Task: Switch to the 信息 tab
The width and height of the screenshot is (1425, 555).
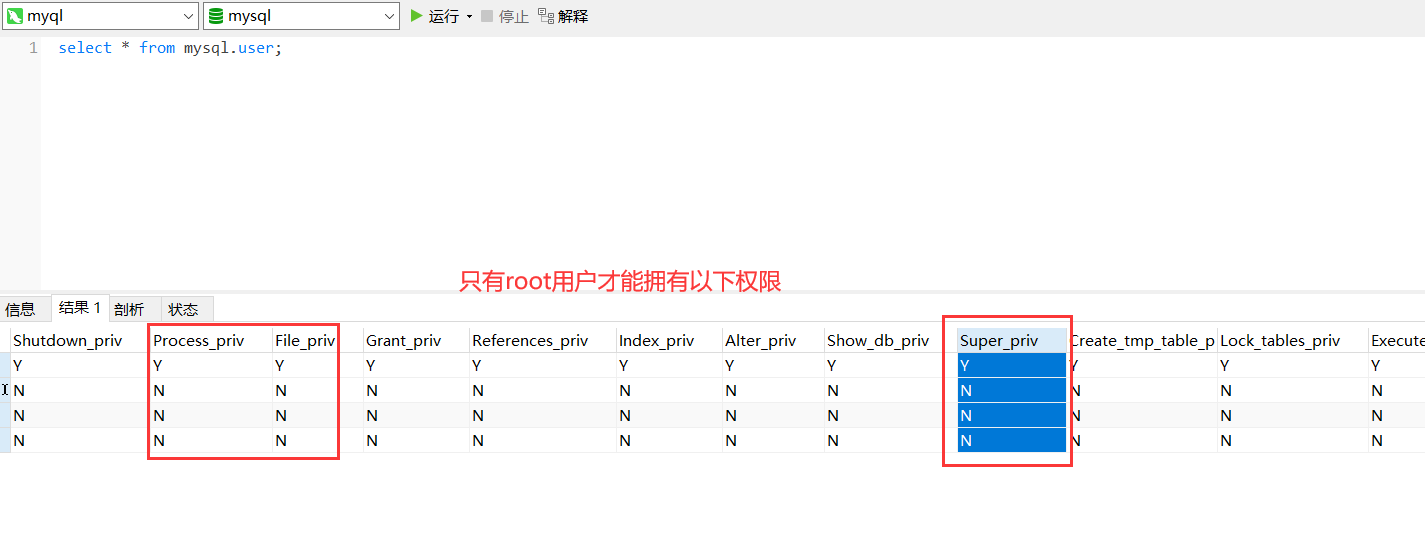Action: click(20, 309)
